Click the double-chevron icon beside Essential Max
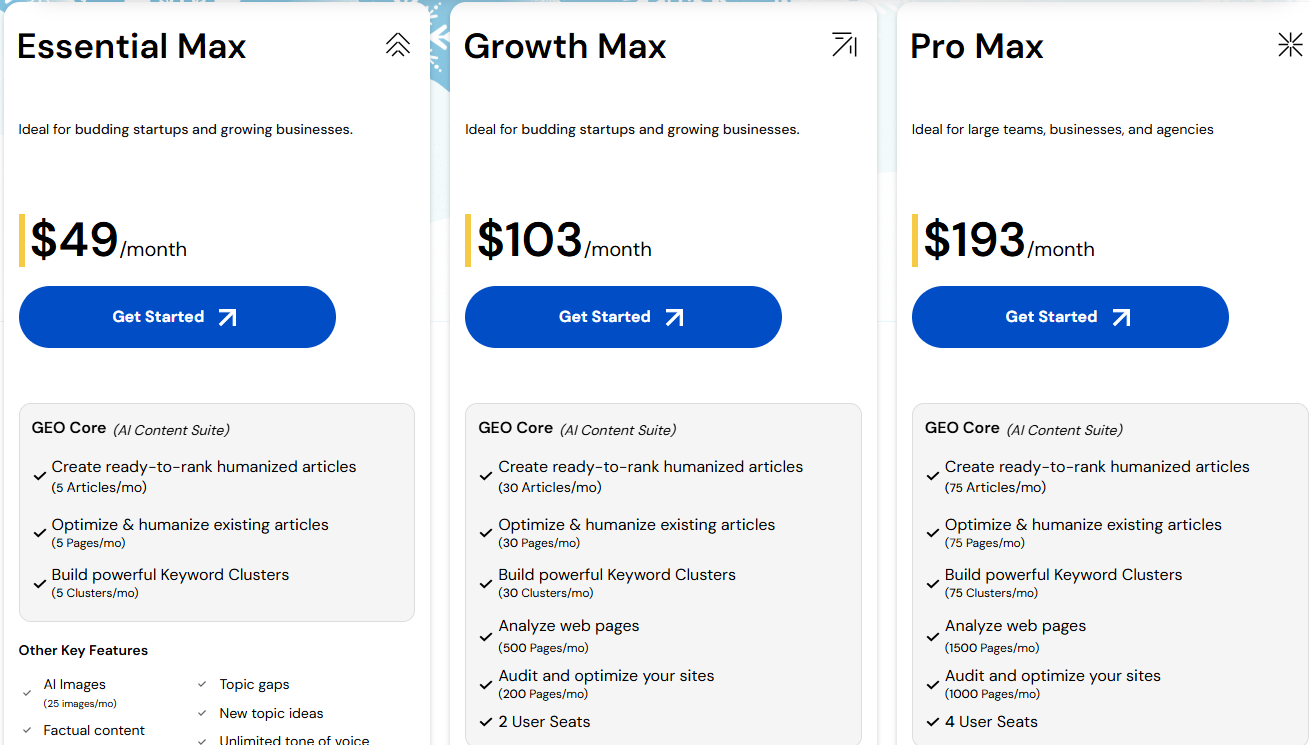Screen dimensions: 1309x745 (x=397, y=44)
